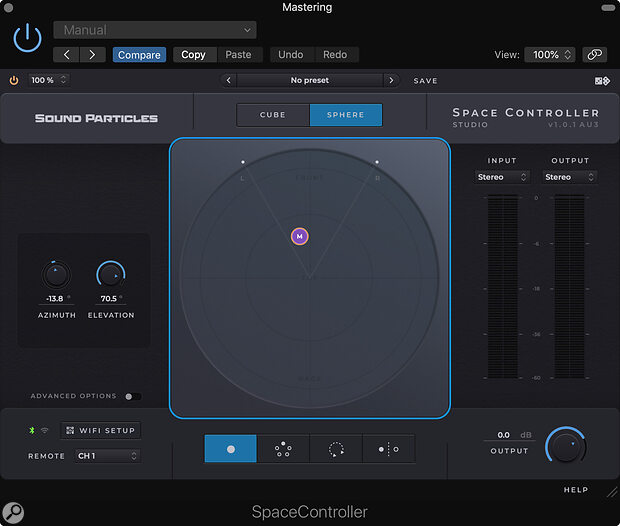The image size is (620, 526).
Task: Select the mirrored dots mode
Action: point(389,449)
